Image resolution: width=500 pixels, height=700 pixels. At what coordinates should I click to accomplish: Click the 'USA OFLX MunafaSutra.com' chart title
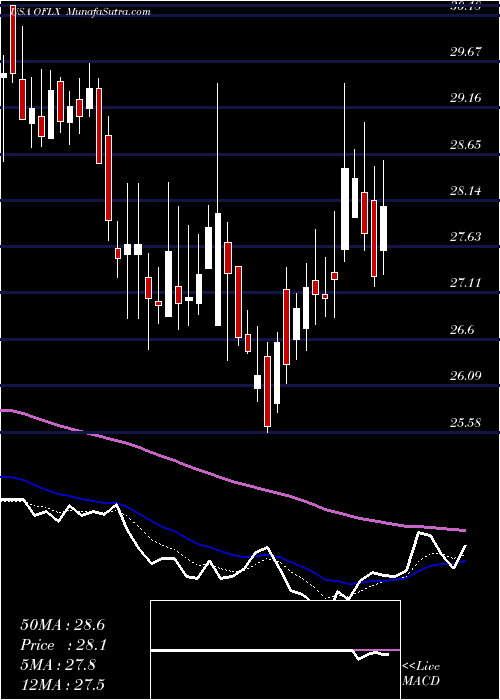click(80, 12)
